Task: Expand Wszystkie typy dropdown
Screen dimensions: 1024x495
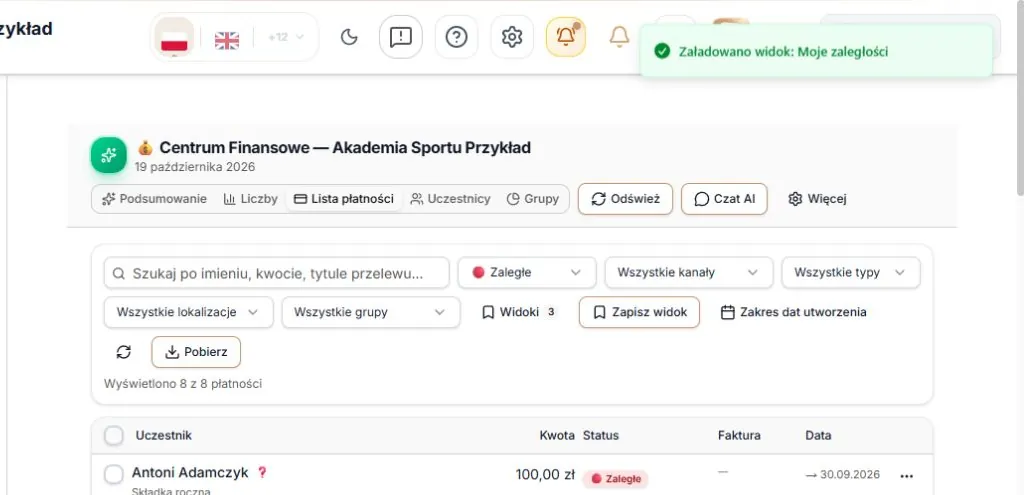Action: pyautogui.click(x=851, y=273)
